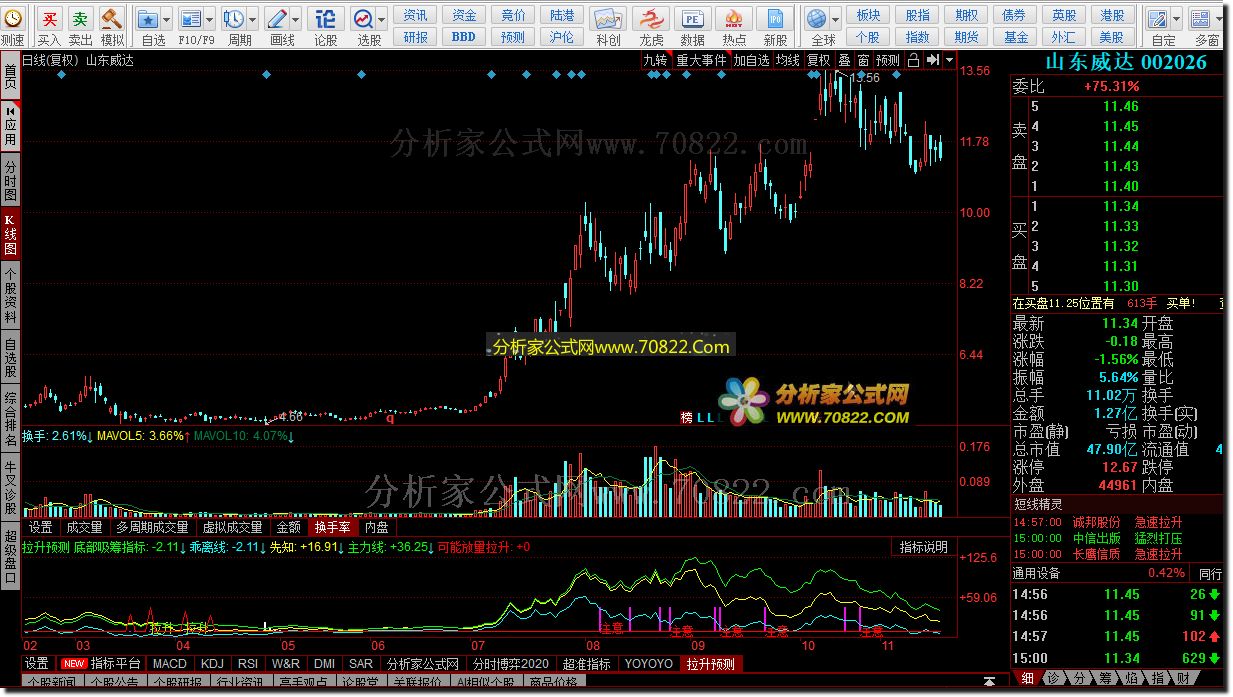The width and height of the screenshot is (1233, 697).
Task: Expand the 自选 dropdown arrow
Action: pos(165,19)
